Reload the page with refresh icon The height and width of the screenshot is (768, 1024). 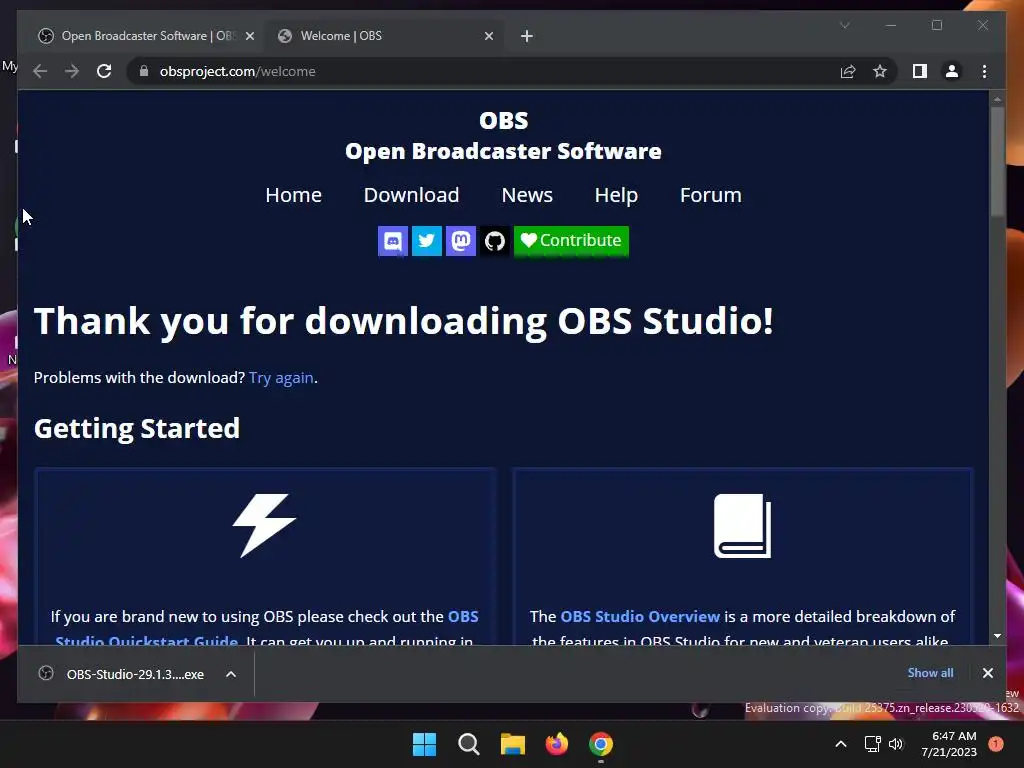coord(104,71)
